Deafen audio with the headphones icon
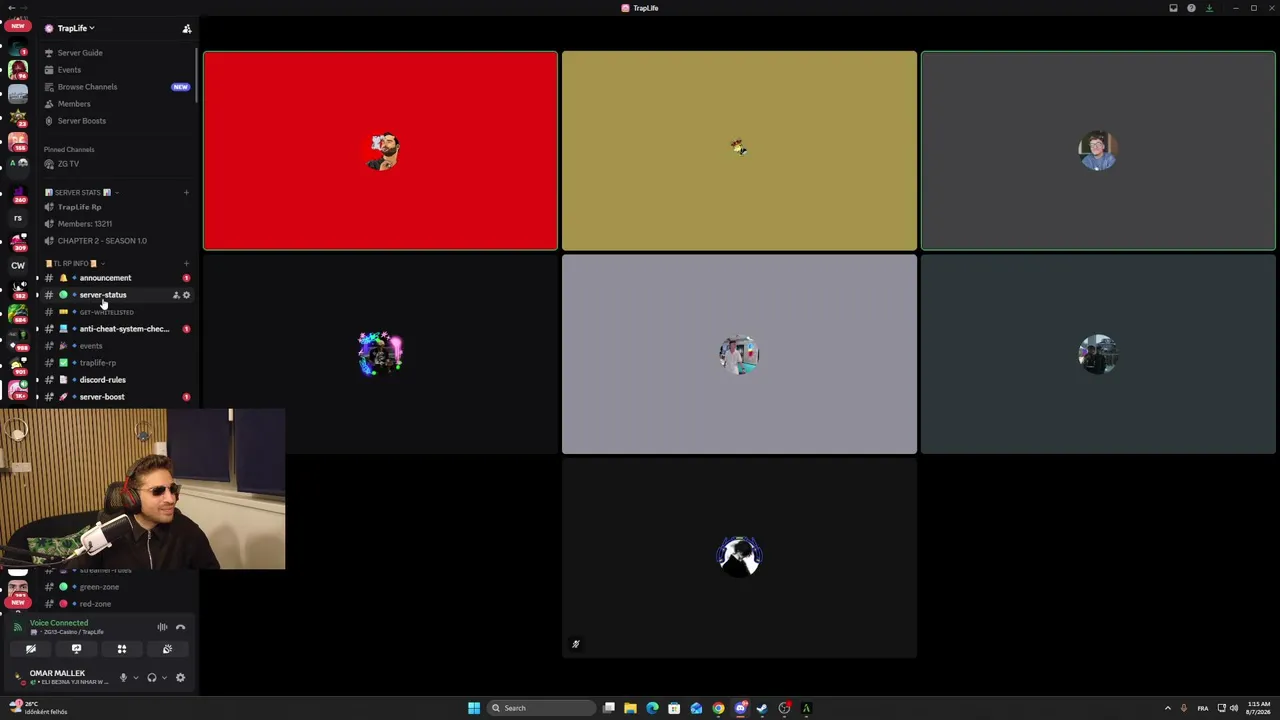1280x720 pixels. pyautogui.click(x=152, y=678)
